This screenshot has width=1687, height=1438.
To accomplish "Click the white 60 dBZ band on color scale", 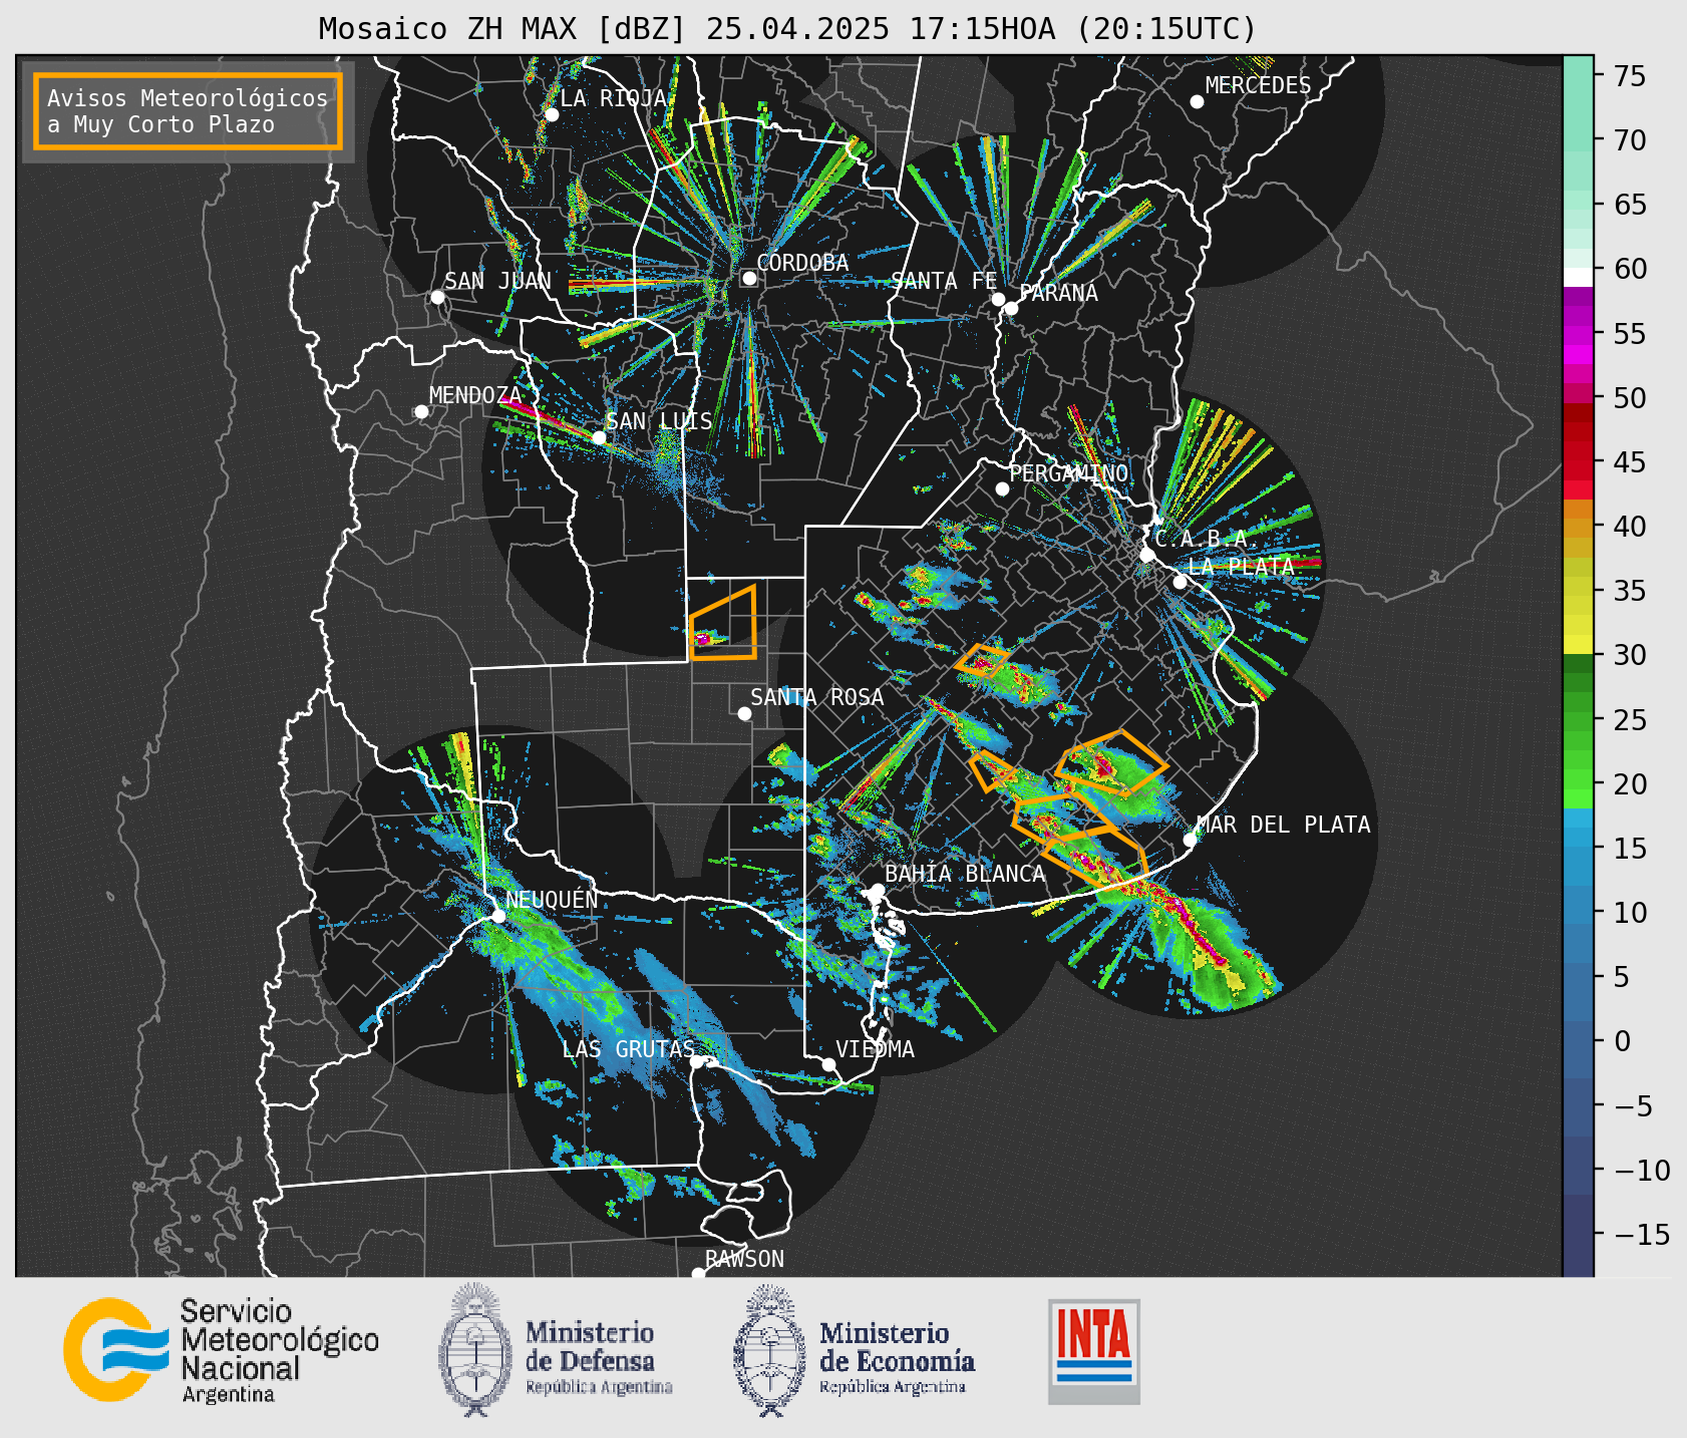I will (1578, 277).
